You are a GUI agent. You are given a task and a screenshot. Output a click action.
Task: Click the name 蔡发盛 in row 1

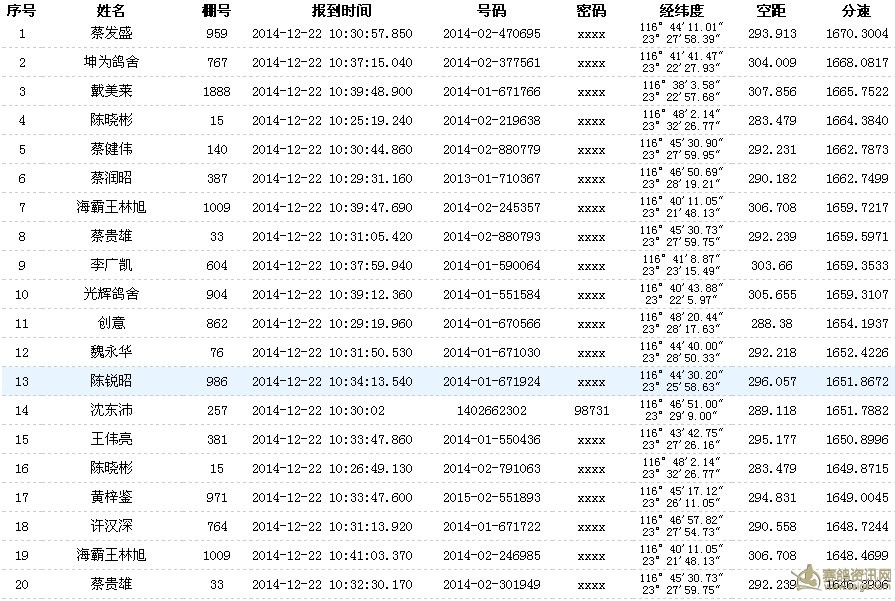(x=111, y=33)
